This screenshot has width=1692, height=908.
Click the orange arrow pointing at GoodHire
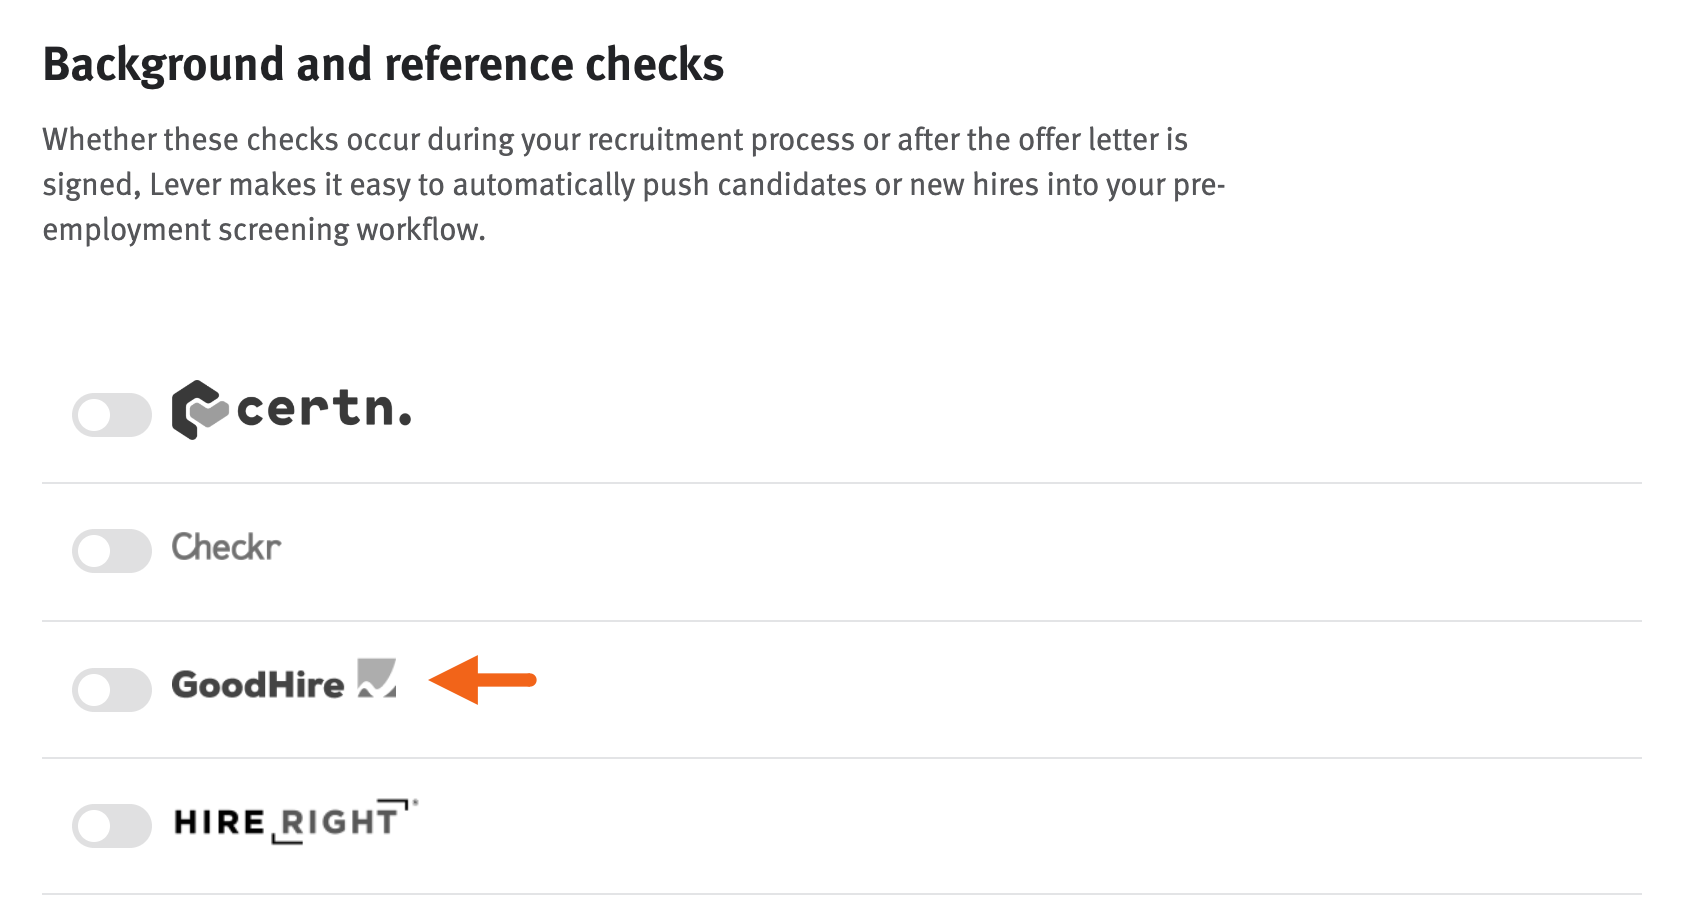coord(483,680)
